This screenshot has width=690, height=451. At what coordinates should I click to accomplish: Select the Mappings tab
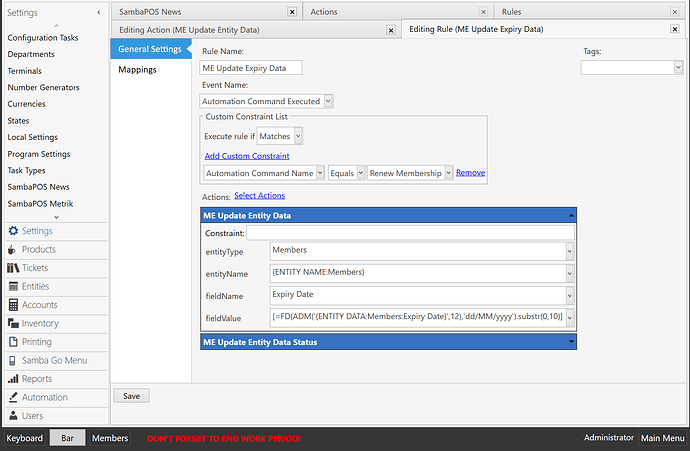coord(137,70)
